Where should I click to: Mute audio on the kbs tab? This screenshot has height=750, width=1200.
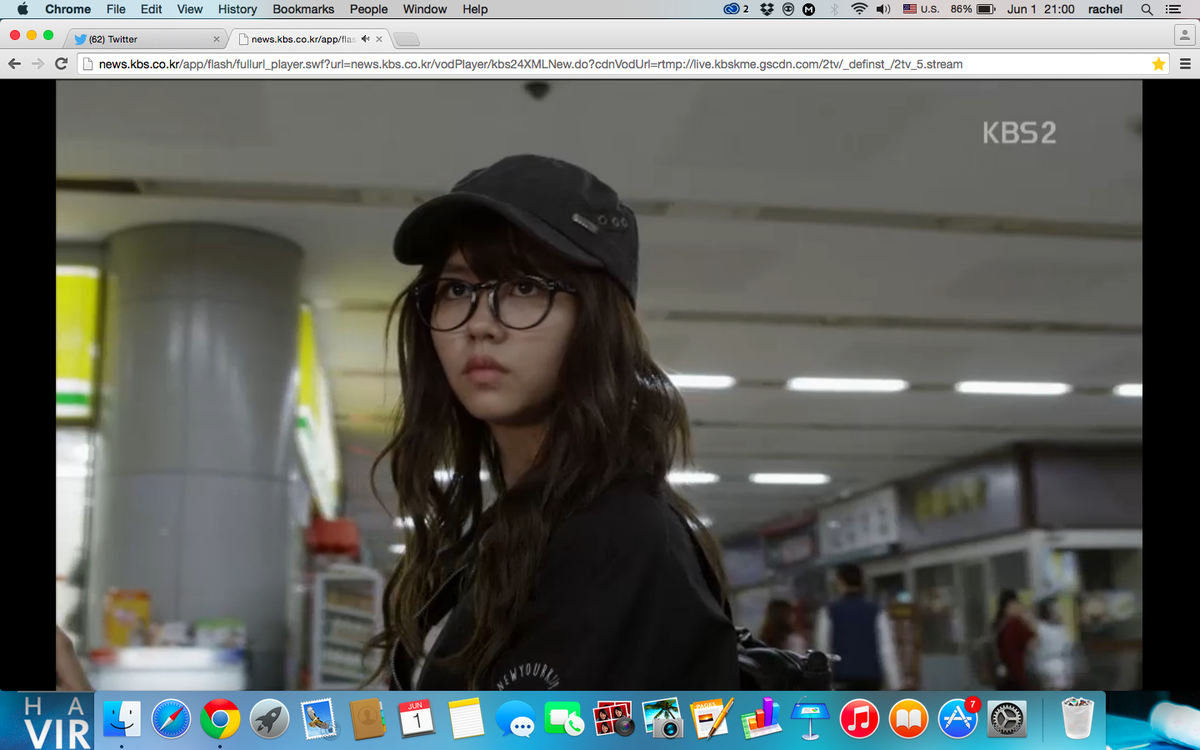click(365, 39)
